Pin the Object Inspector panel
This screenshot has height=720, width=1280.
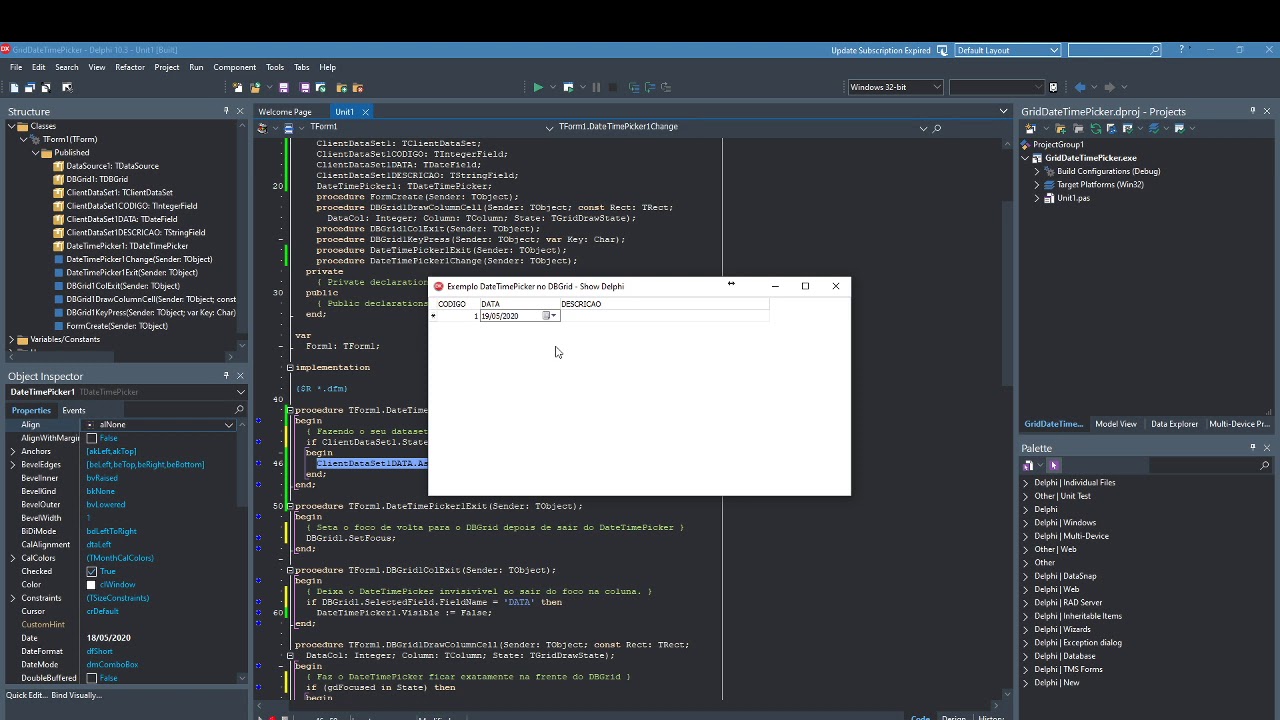tap(226, 376)
